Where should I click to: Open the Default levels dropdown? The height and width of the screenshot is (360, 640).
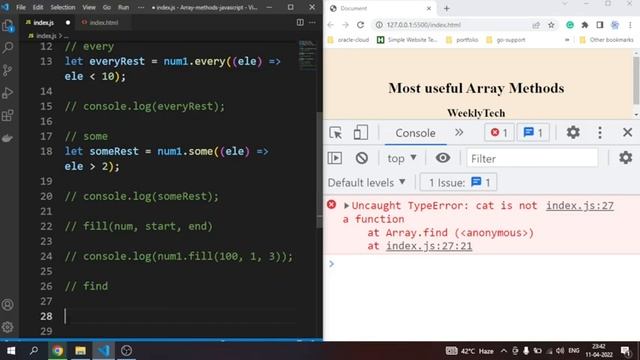[x=367, y=182]
